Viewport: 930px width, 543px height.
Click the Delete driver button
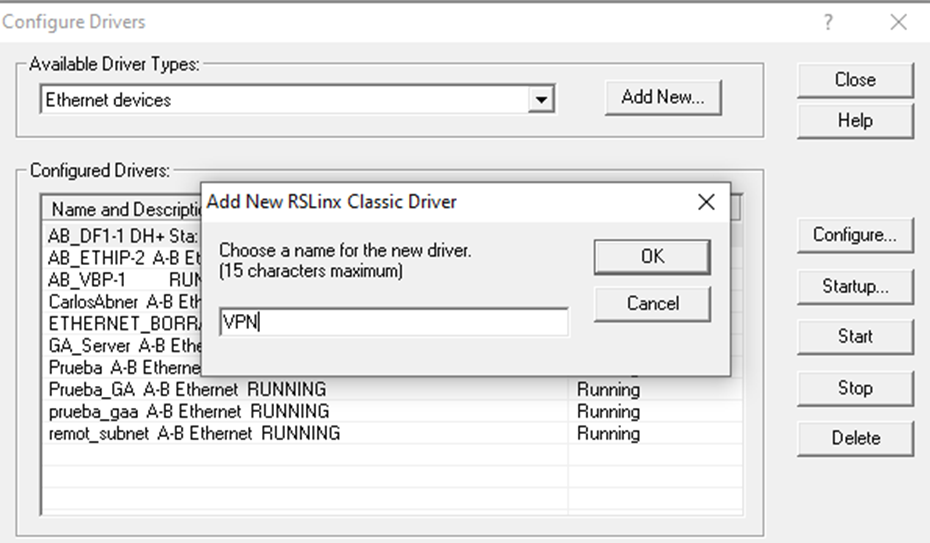tap(854, 438)
